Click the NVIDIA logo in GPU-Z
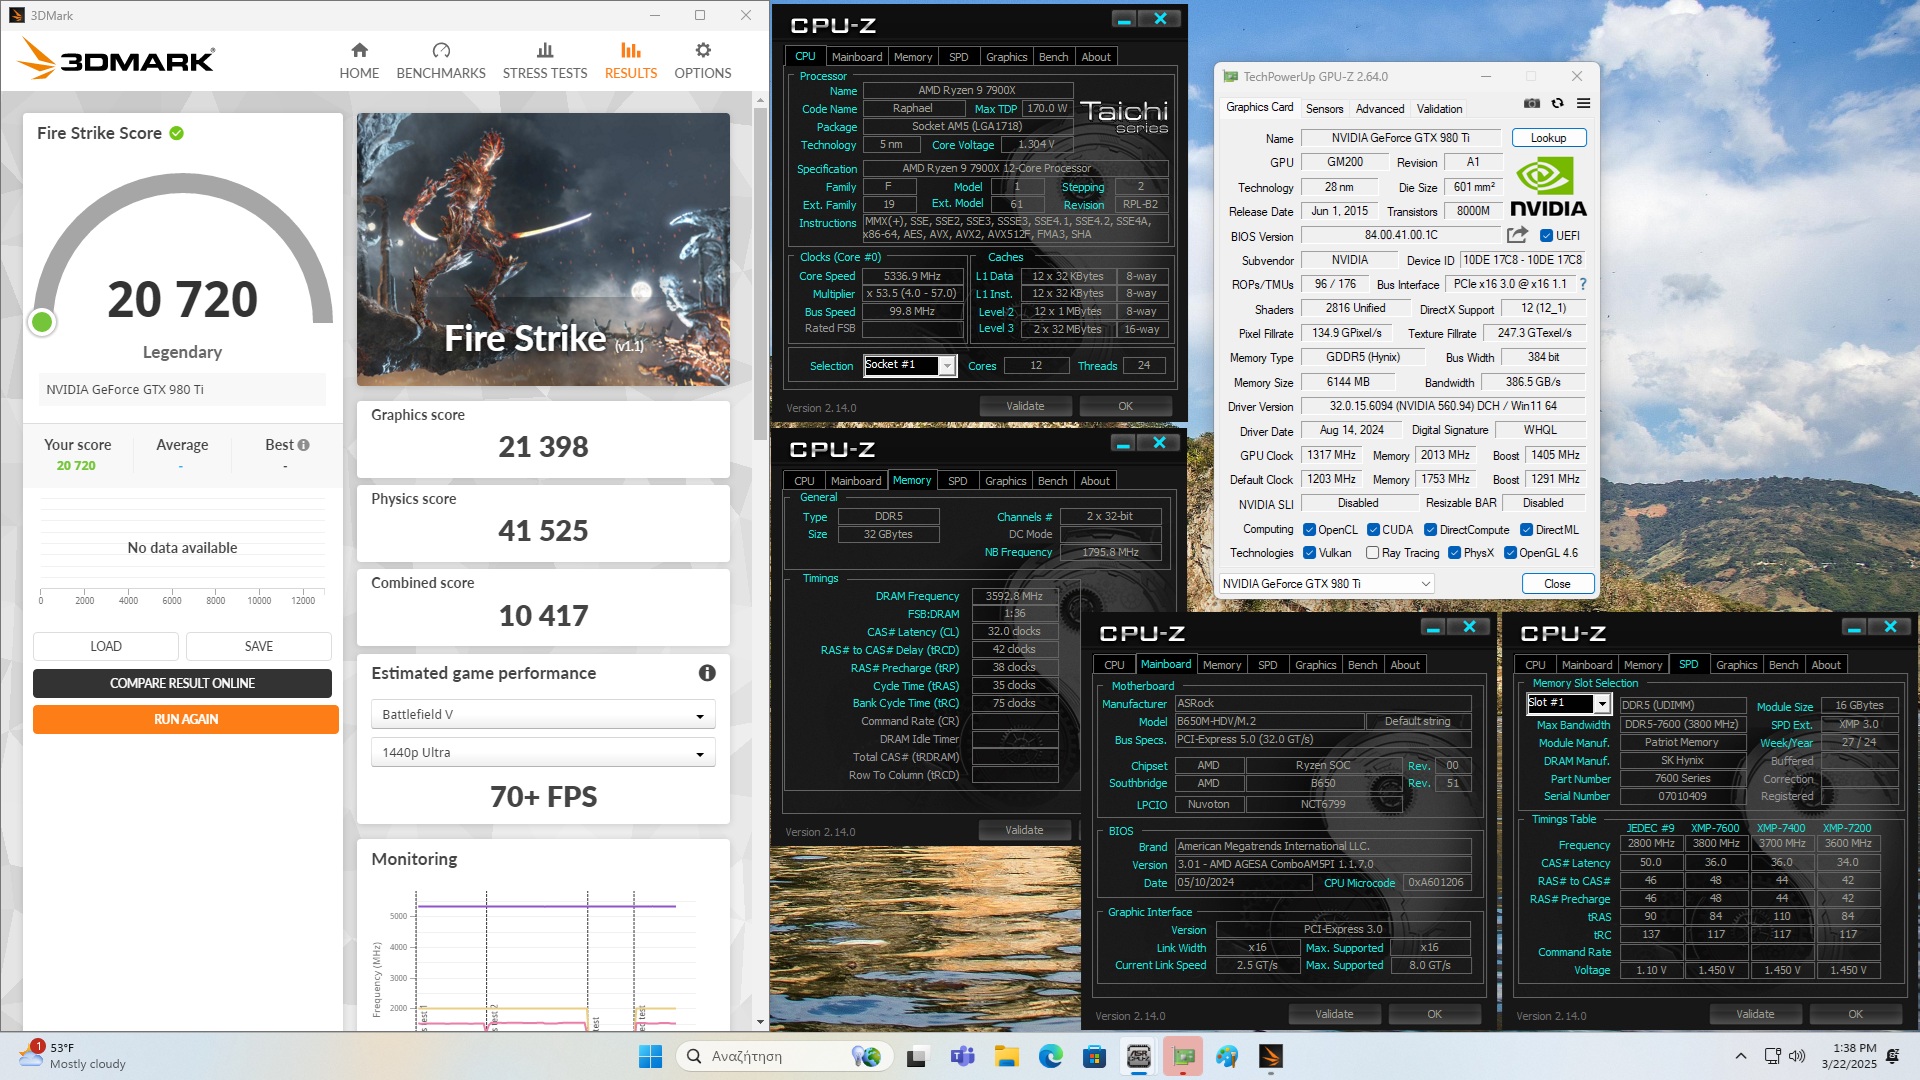 point(1548,187)
